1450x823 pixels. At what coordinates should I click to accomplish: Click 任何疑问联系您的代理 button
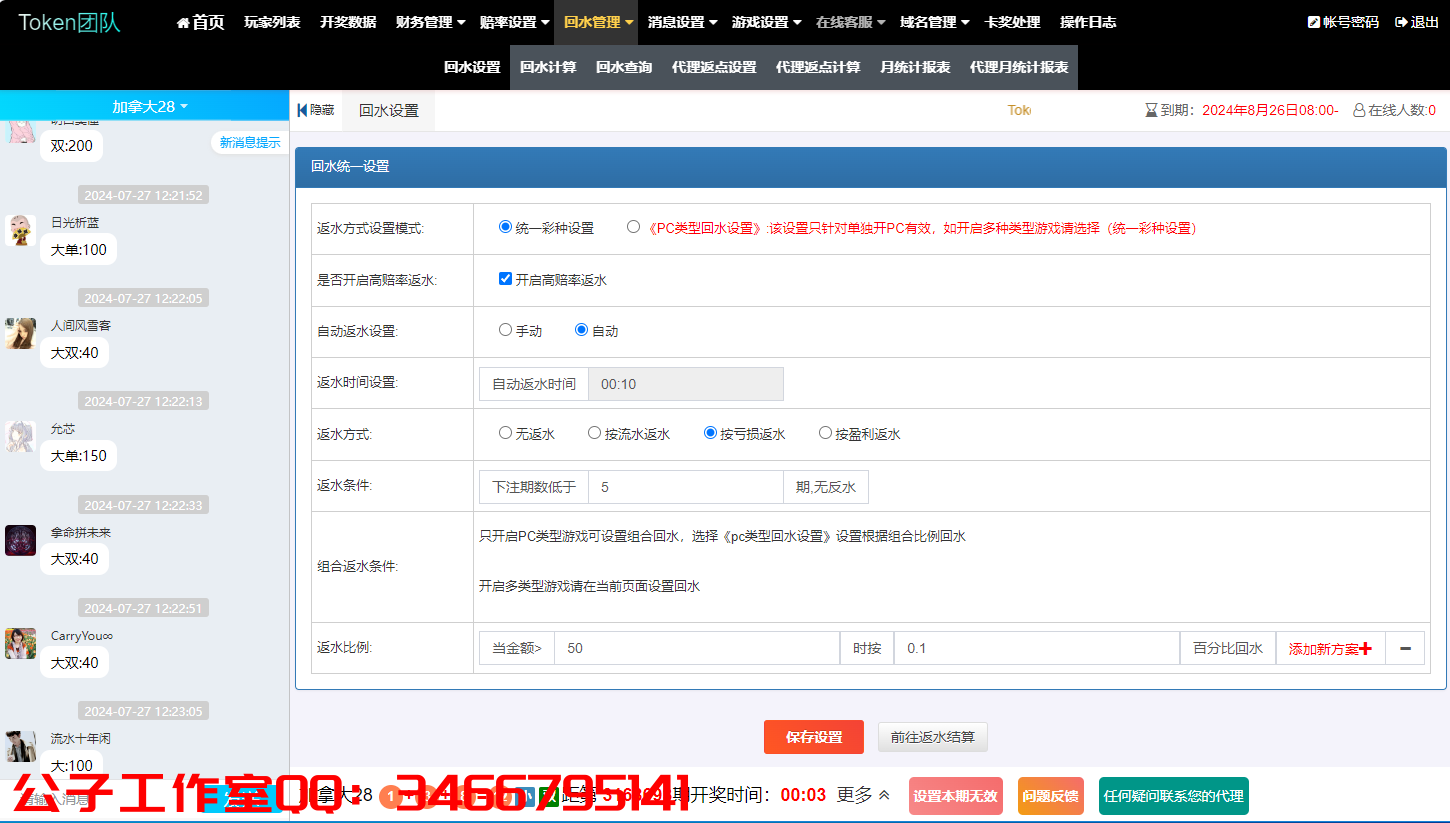point(1174,796)
